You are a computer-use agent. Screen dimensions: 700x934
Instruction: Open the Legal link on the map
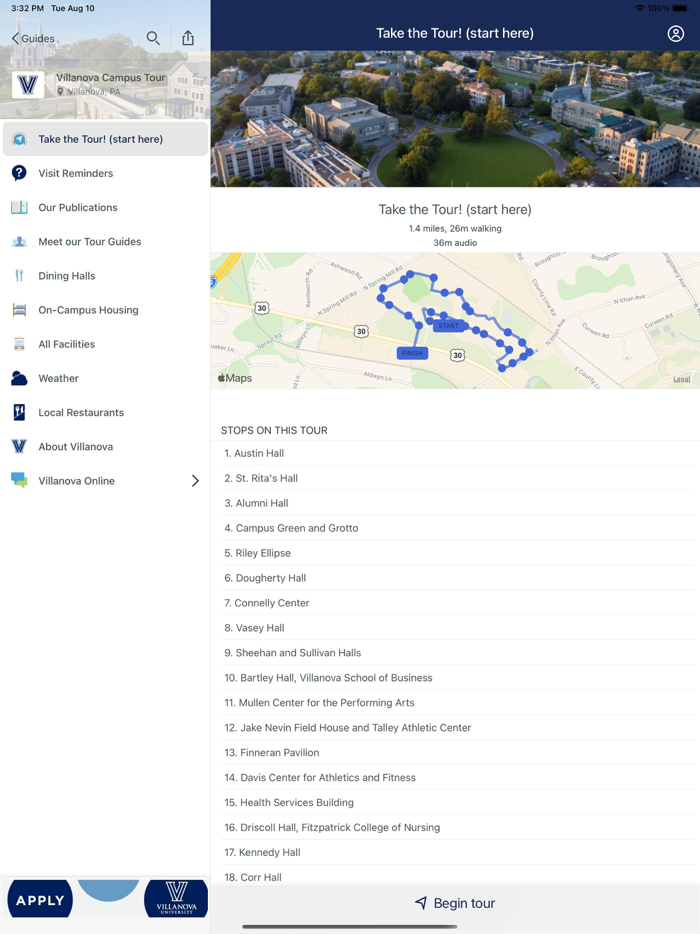point(682,379)
